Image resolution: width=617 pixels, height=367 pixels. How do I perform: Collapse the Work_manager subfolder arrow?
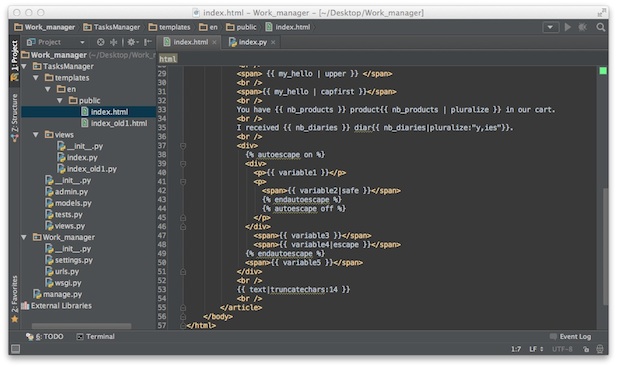point(24,238)
